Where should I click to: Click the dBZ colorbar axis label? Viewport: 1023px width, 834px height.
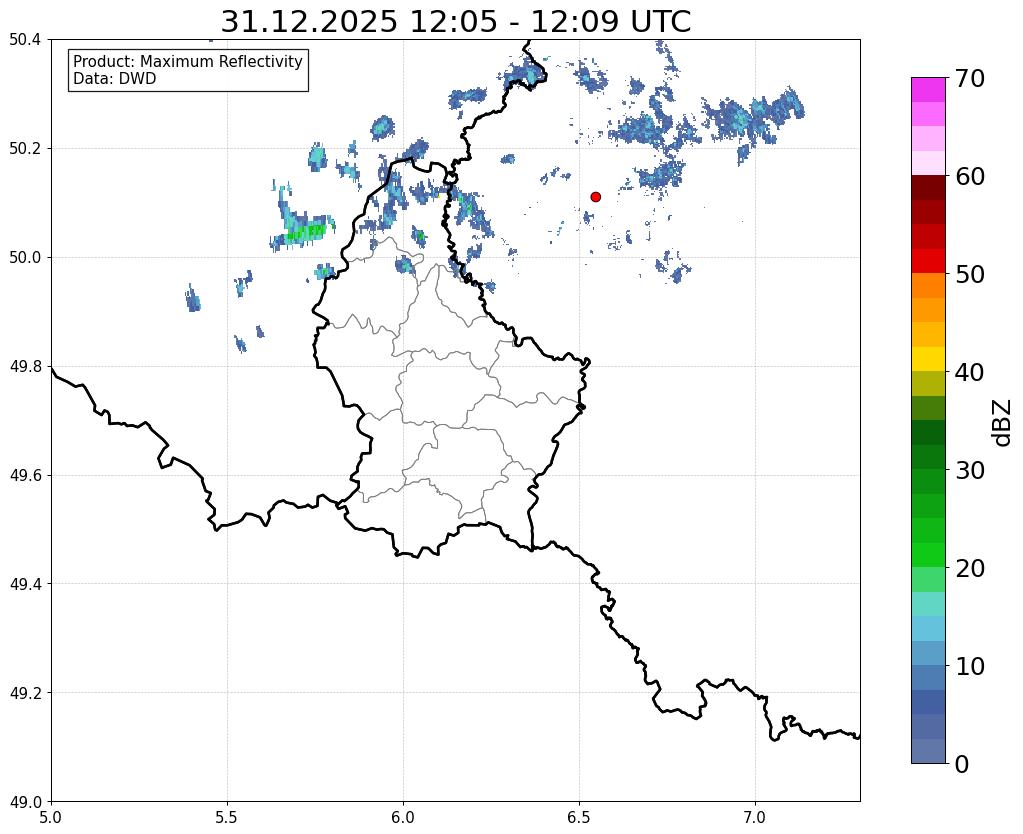click(1003, 422)
